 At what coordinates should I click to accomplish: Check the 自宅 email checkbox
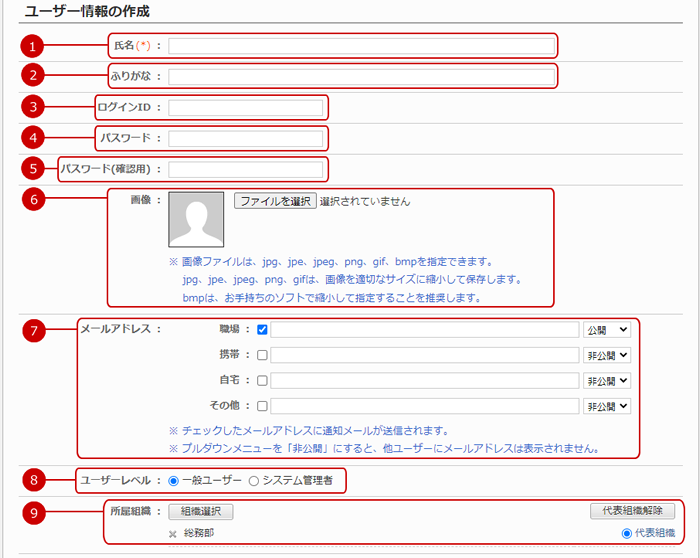pos(262,381)
